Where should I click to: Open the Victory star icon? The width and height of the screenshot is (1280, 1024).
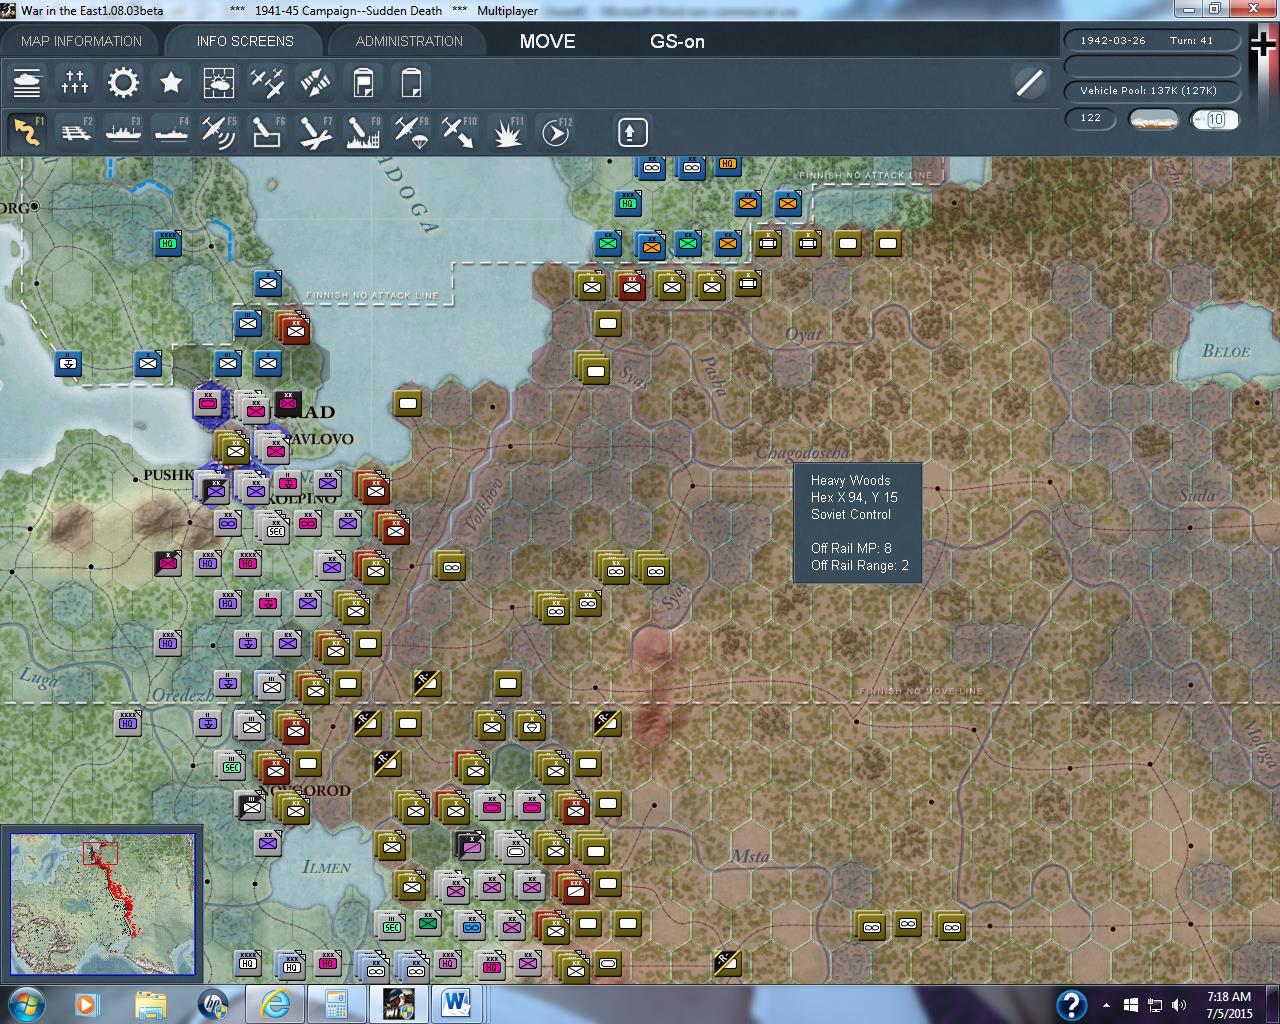[171, 82]
